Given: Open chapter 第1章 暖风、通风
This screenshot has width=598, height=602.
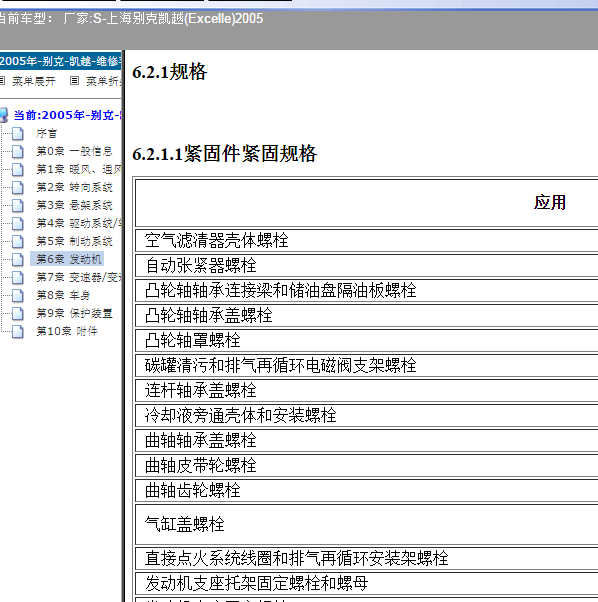Looking at the screenshot, I should 78,170.
